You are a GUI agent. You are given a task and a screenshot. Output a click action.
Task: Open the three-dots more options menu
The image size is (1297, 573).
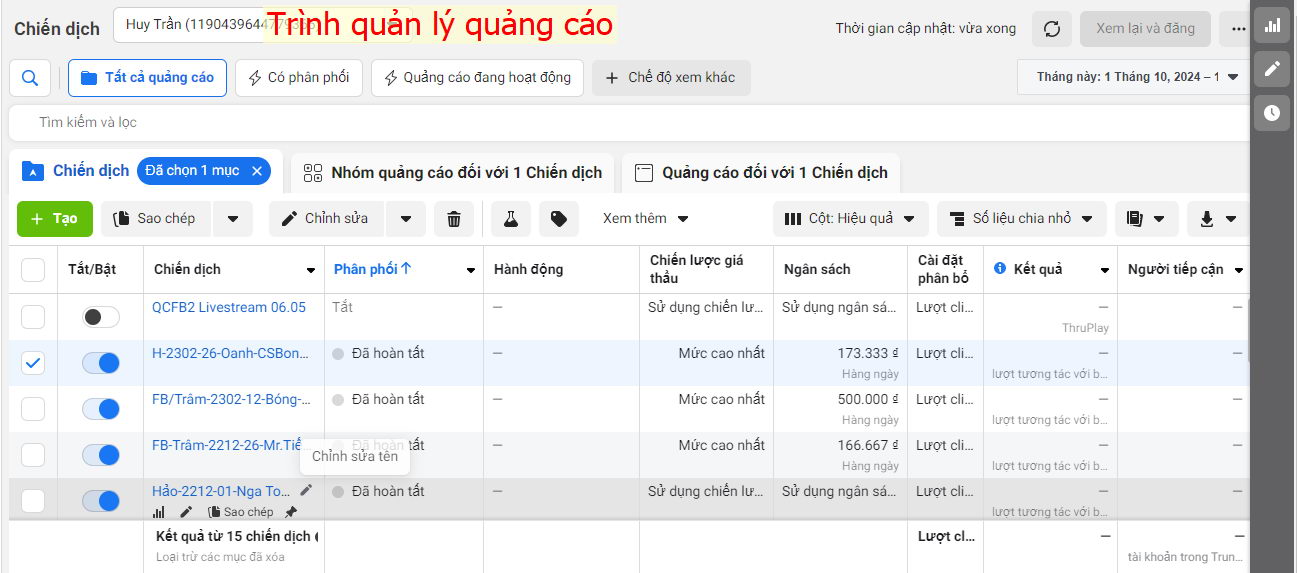(1239, 29)
